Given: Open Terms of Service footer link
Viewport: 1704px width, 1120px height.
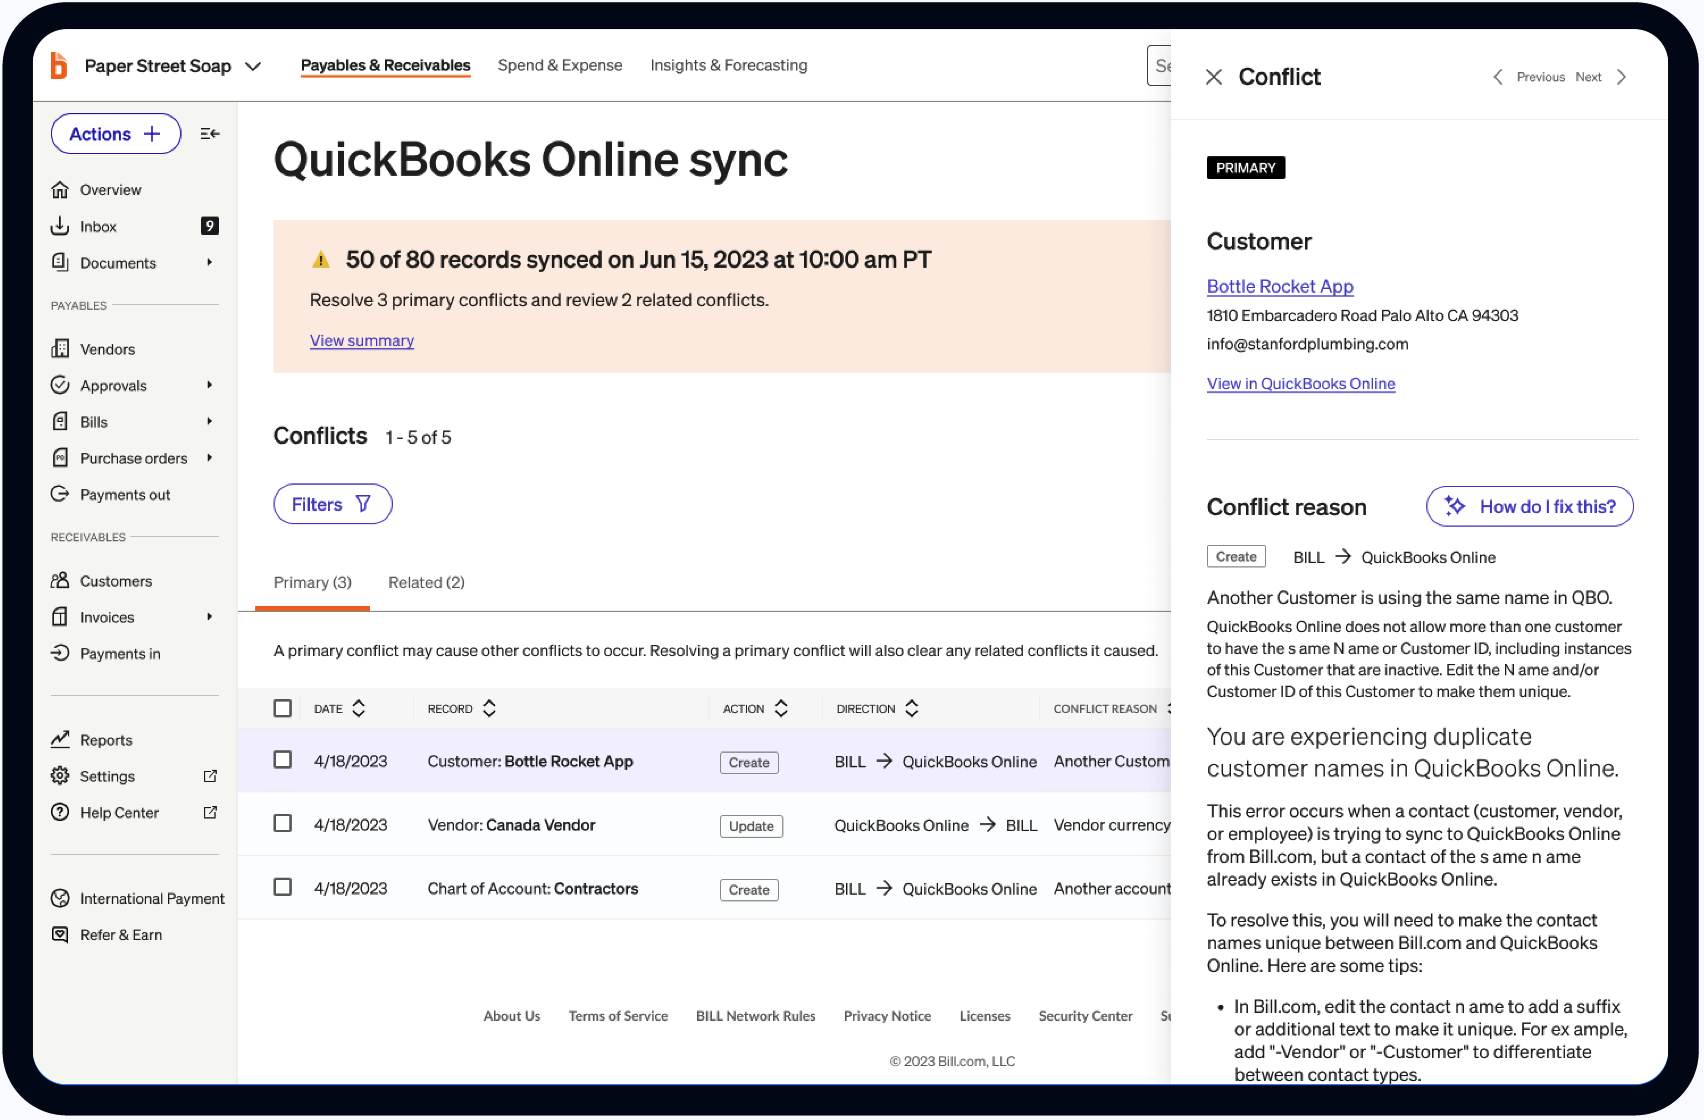Looking at the screenshot, I should click(618, 1016).
